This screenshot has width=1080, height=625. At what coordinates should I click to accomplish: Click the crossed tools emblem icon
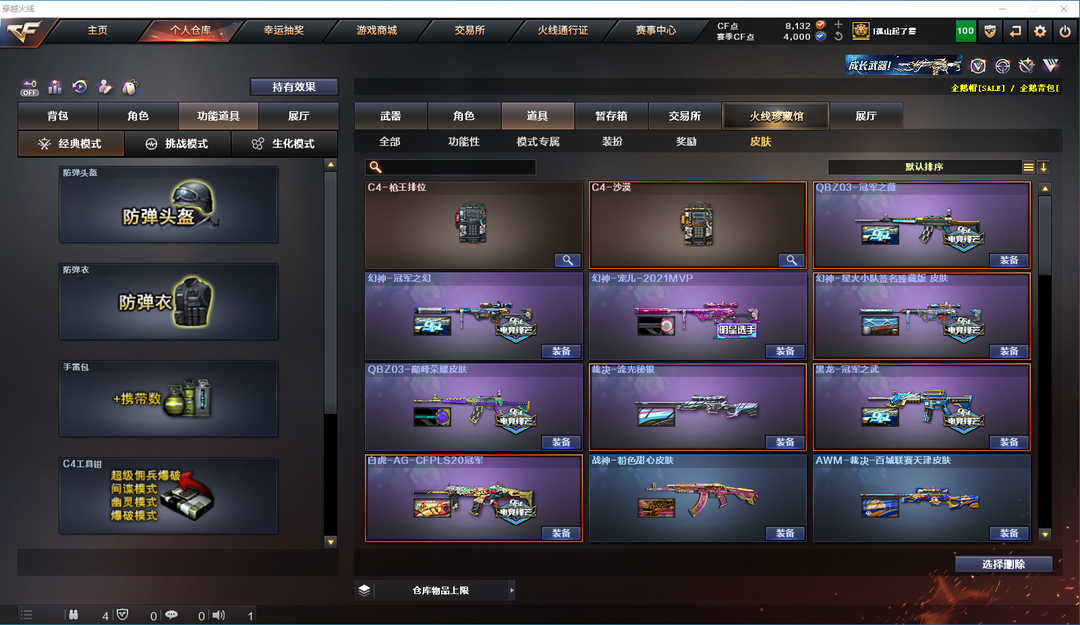[x=1027, y=66]
